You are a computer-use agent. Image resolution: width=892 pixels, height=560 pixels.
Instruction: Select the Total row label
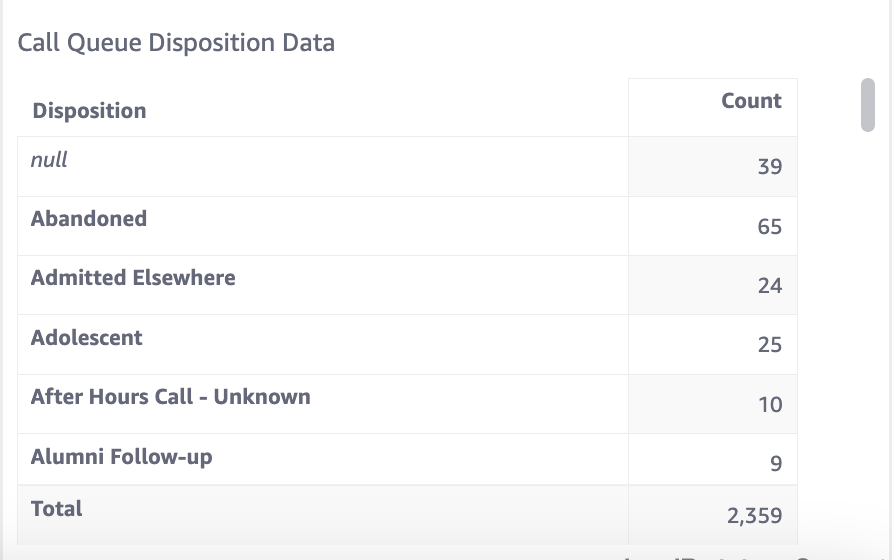click(x=57, y=509)
